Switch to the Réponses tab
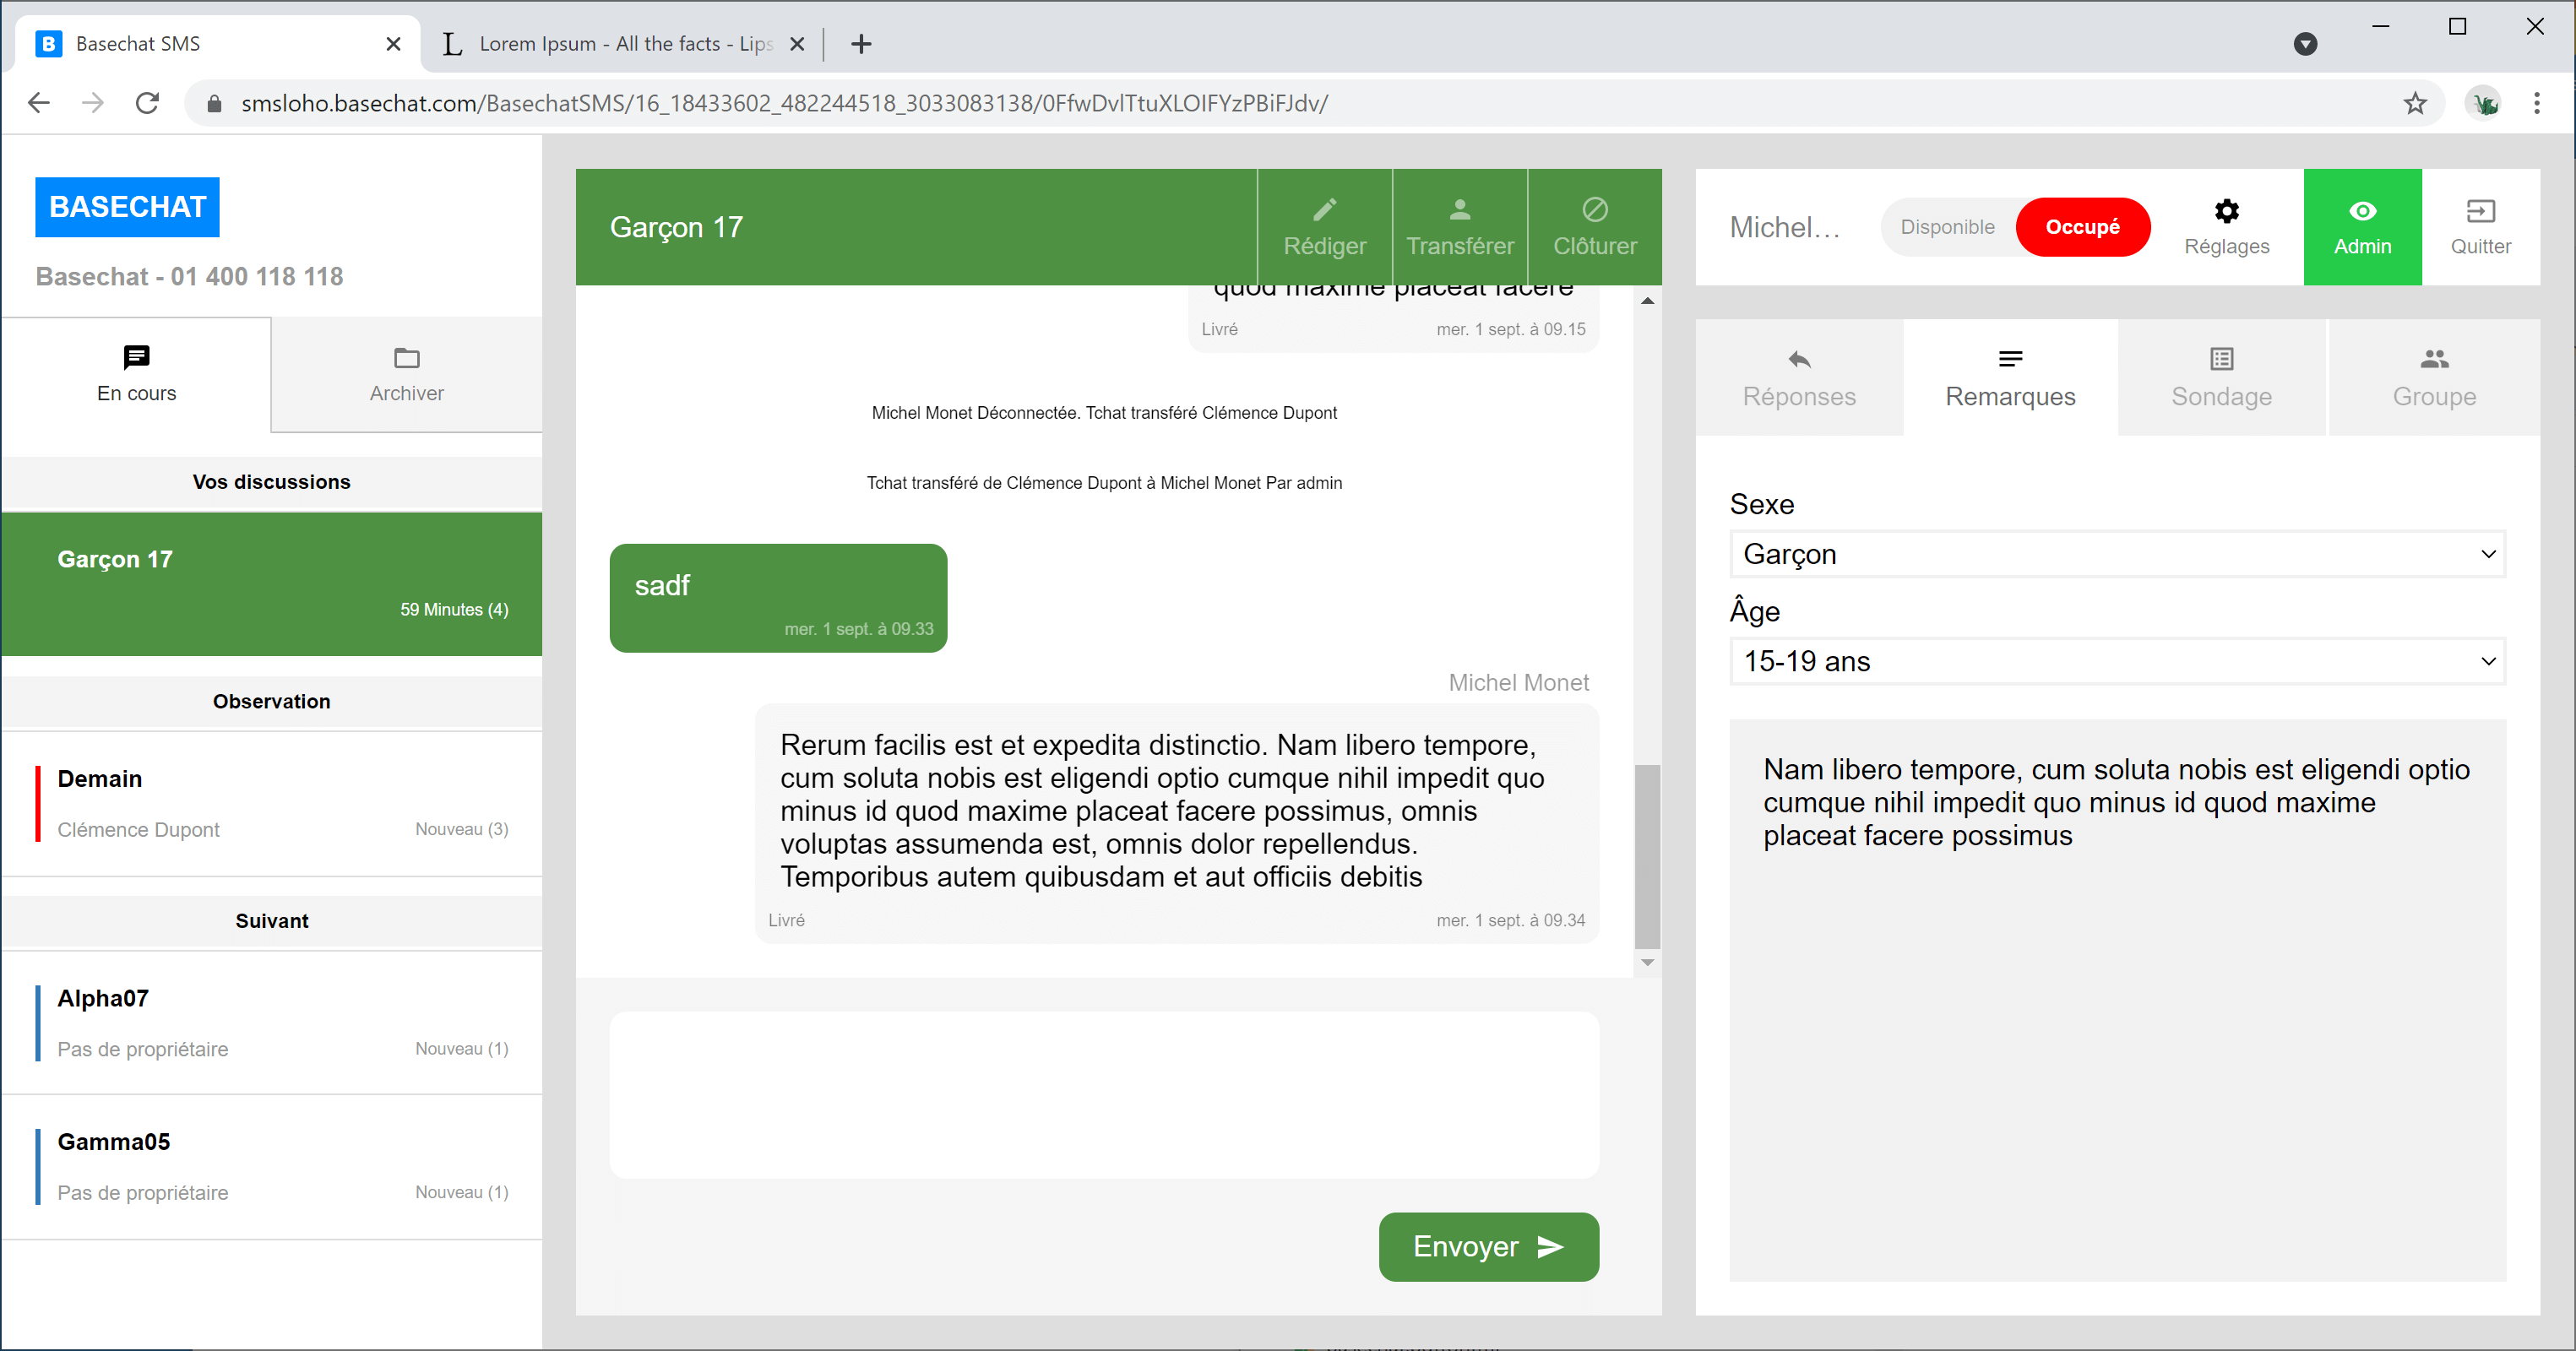Viewport: 2576px width, 1351px height. 1798,378
